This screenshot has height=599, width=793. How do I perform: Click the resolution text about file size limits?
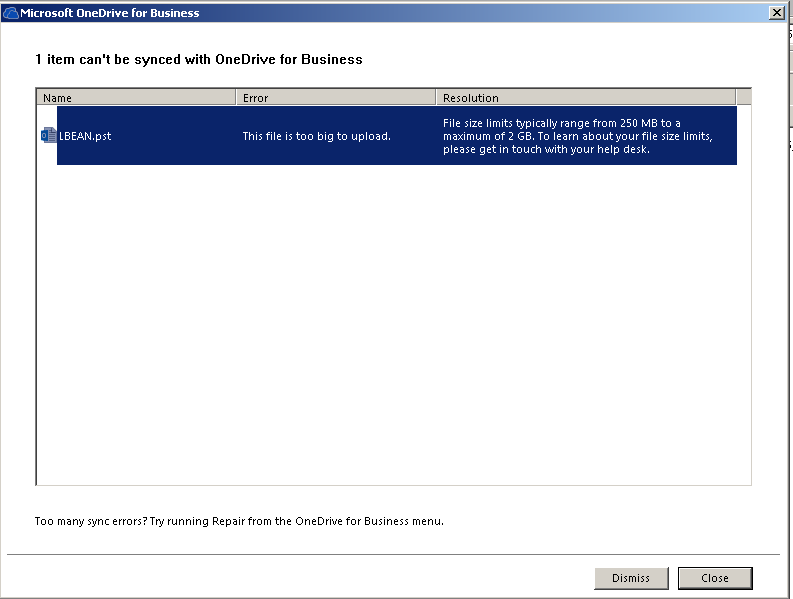578,136
